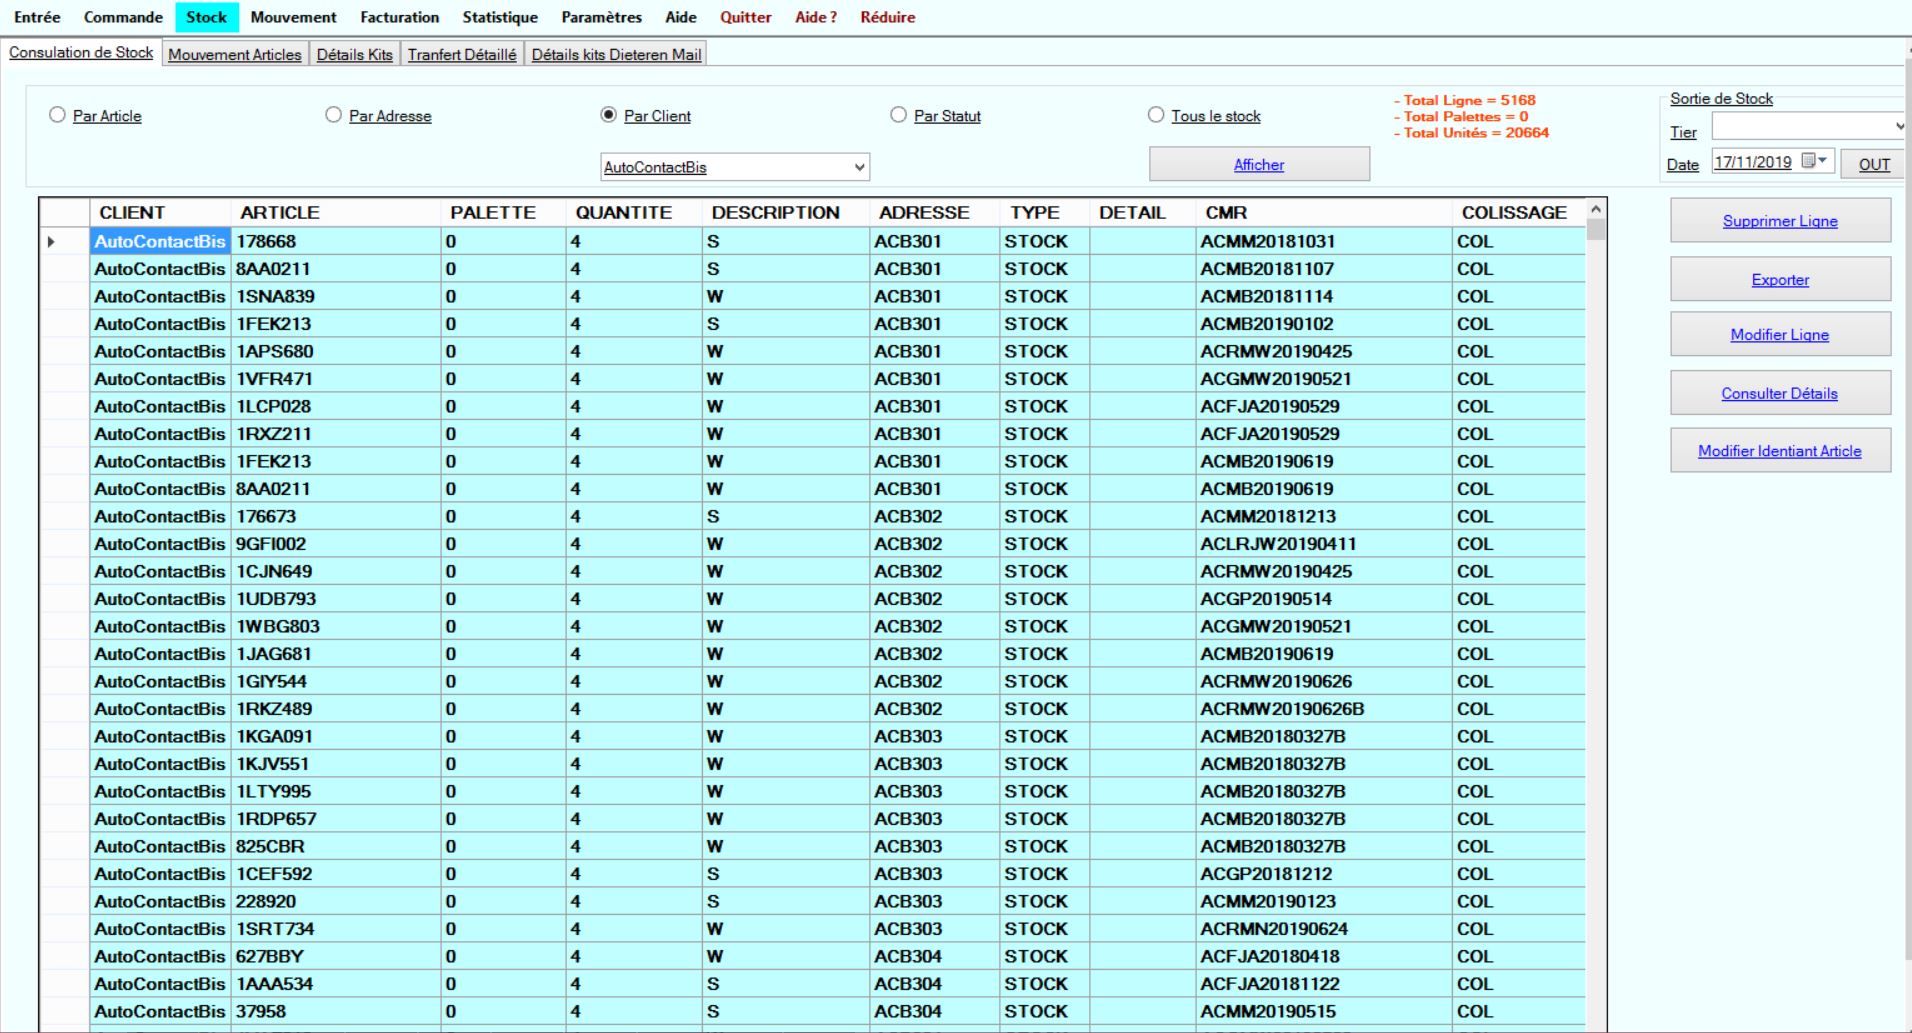Select article cell 1APS680

coord(336,351)
